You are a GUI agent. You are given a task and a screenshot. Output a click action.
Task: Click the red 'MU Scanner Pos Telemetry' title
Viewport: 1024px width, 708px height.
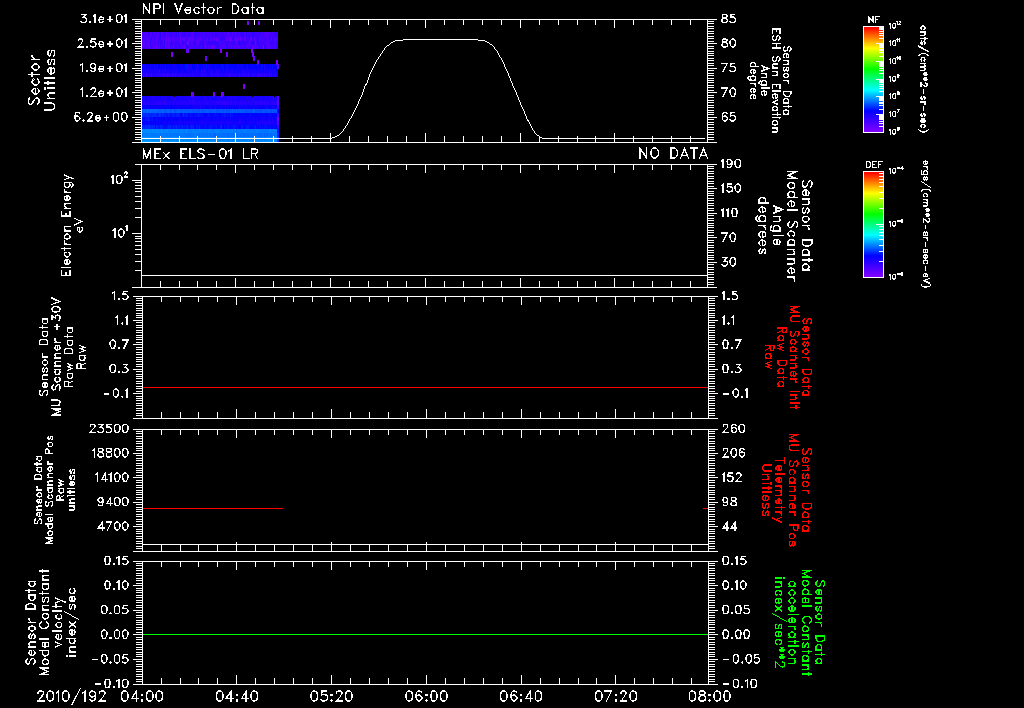787,490
